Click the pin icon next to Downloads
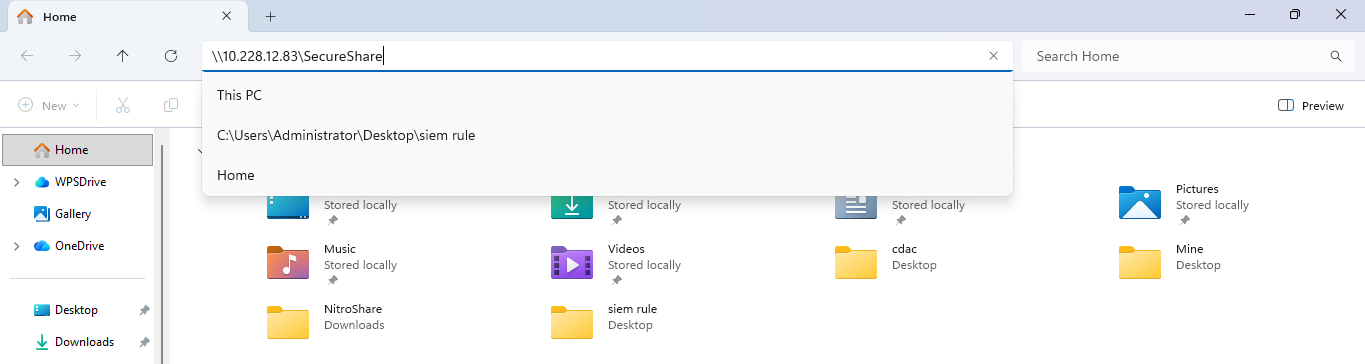Viewport: 1365px width, 364px height. [144, 342]
